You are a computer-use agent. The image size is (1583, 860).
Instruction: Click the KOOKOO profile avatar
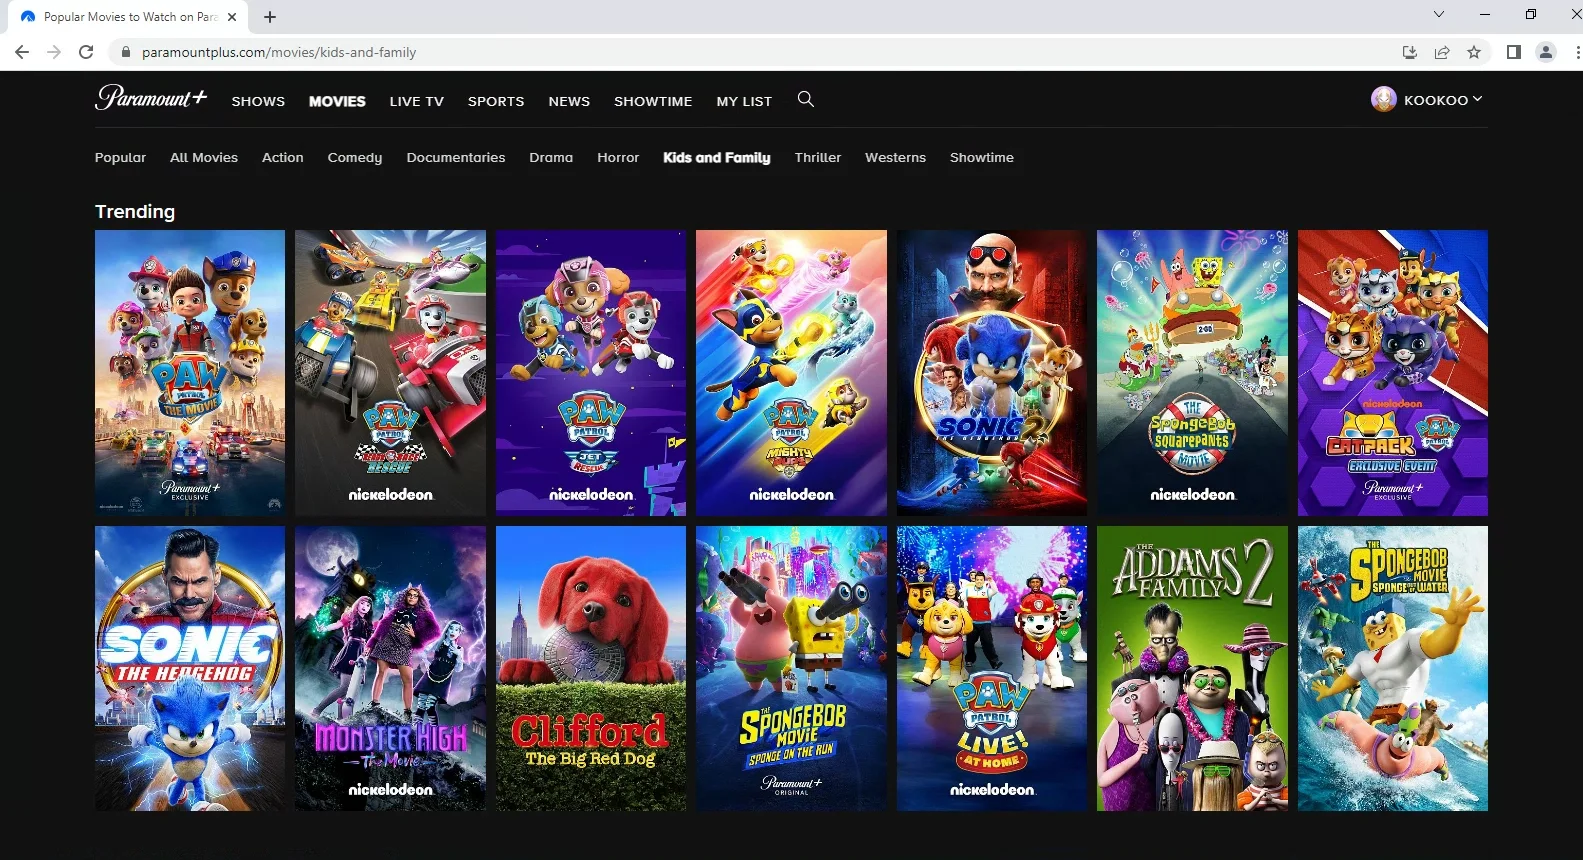(1384, 99)
